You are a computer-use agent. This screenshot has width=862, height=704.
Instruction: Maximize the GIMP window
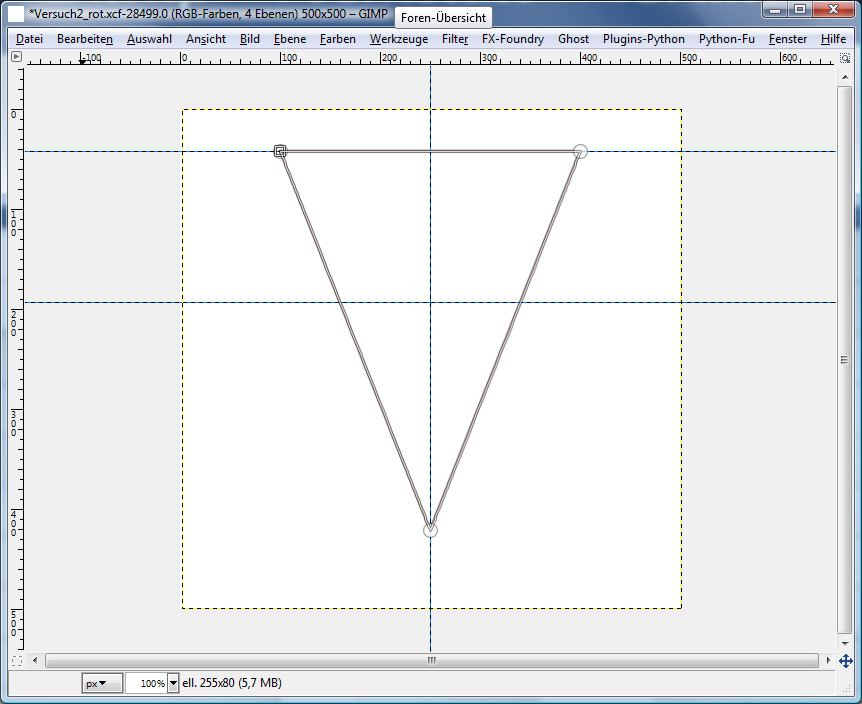click(799, 9)
